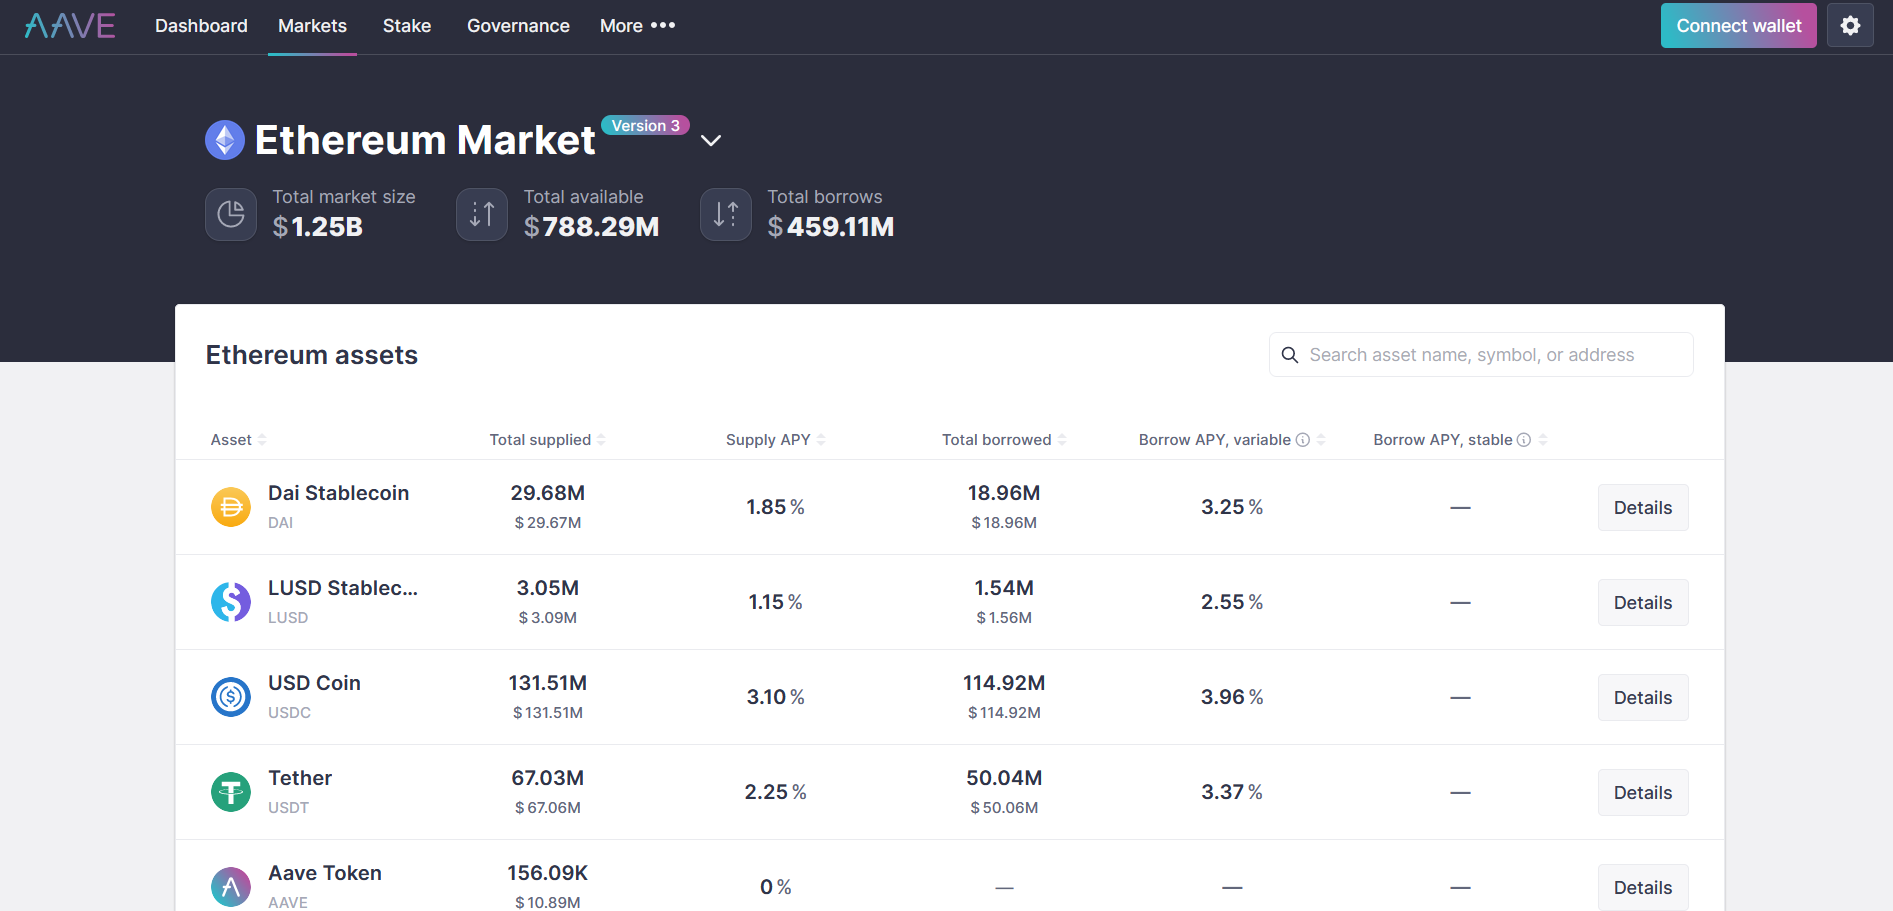Click the 1.85% supply APY value

pyautogui.click(x=775, y=507)
